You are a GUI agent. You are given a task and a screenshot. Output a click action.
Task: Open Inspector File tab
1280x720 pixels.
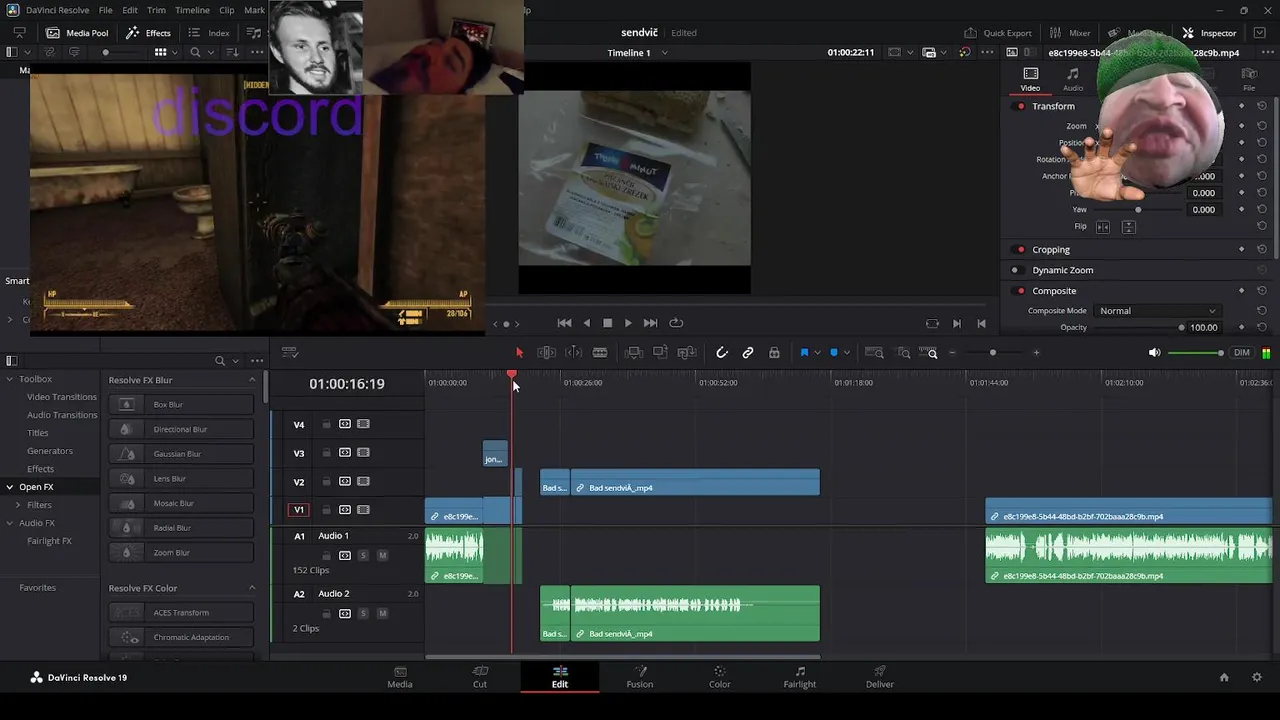click(x=1248, y=79)
